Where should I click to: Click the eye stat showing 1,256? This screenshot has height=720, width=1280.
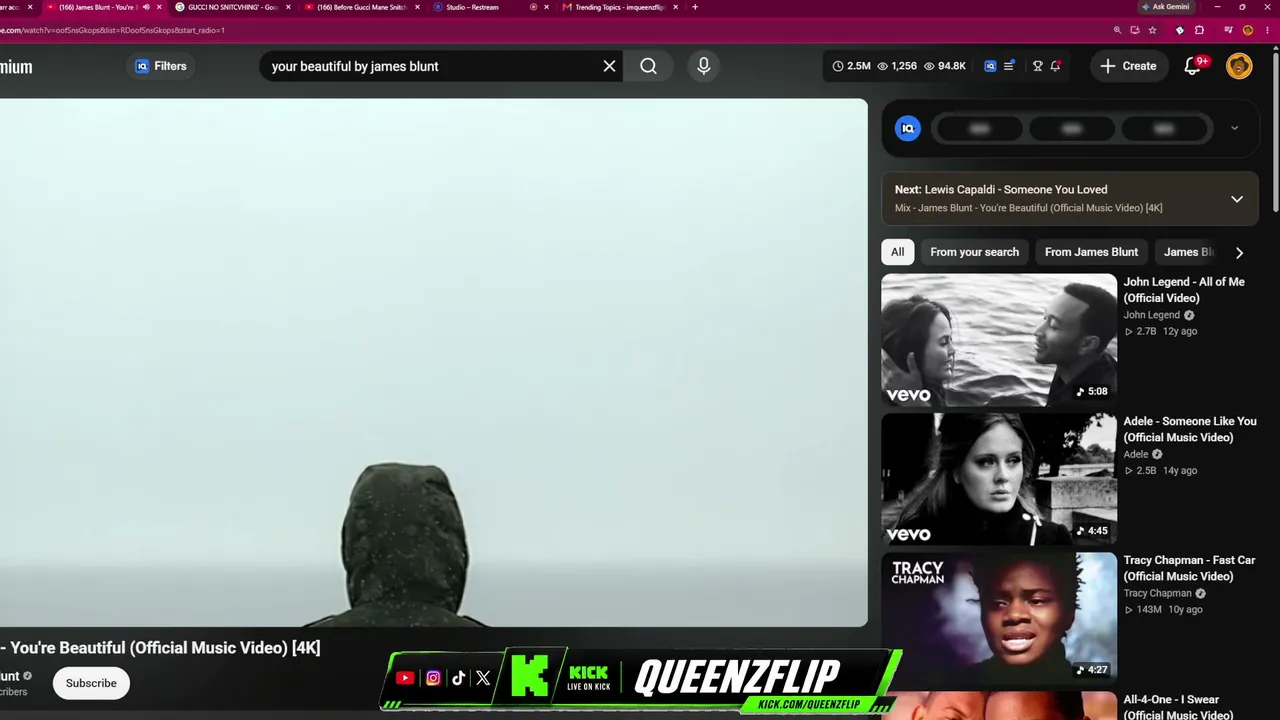click(897, 66)
